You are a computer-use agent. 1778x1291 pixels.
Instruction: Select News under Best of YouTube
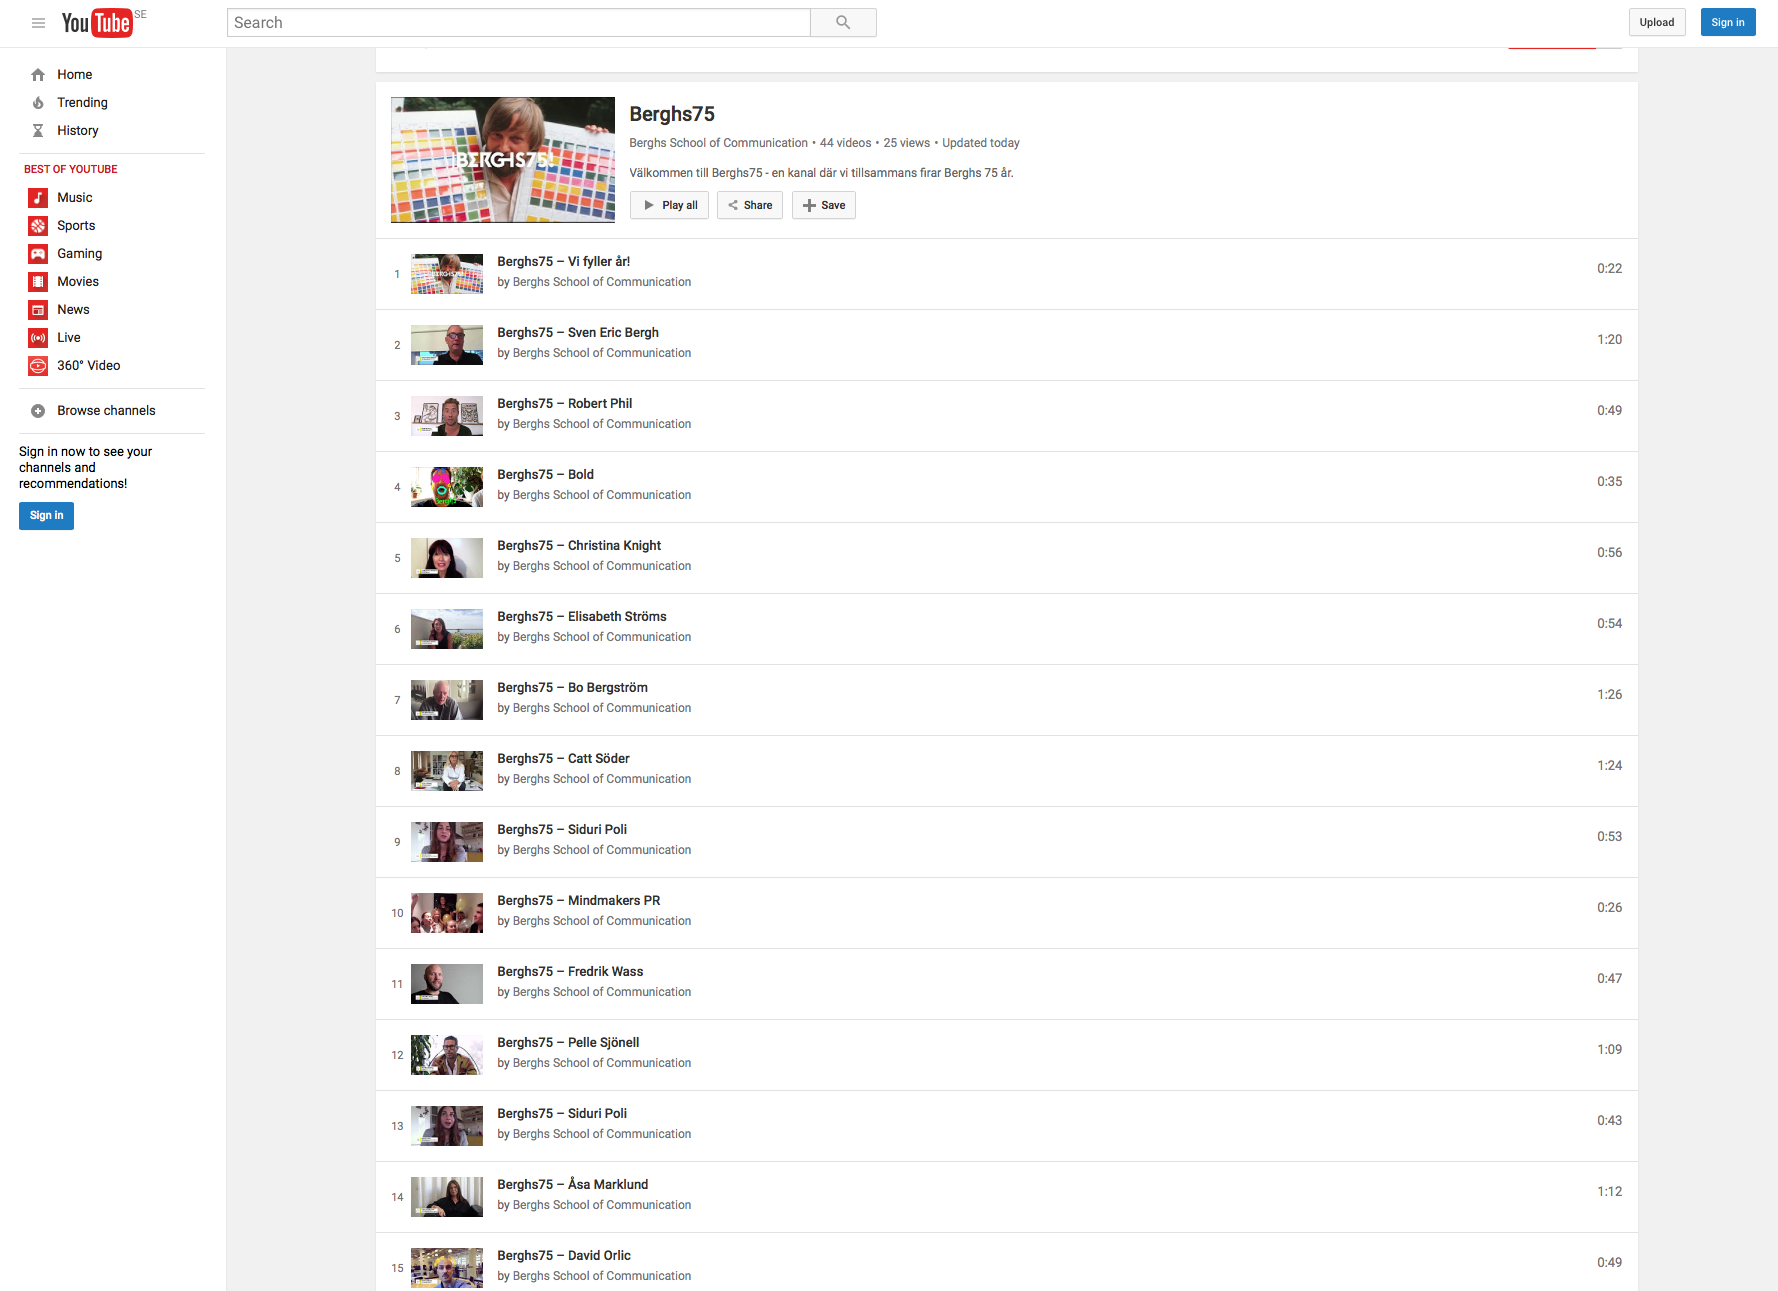73,310
